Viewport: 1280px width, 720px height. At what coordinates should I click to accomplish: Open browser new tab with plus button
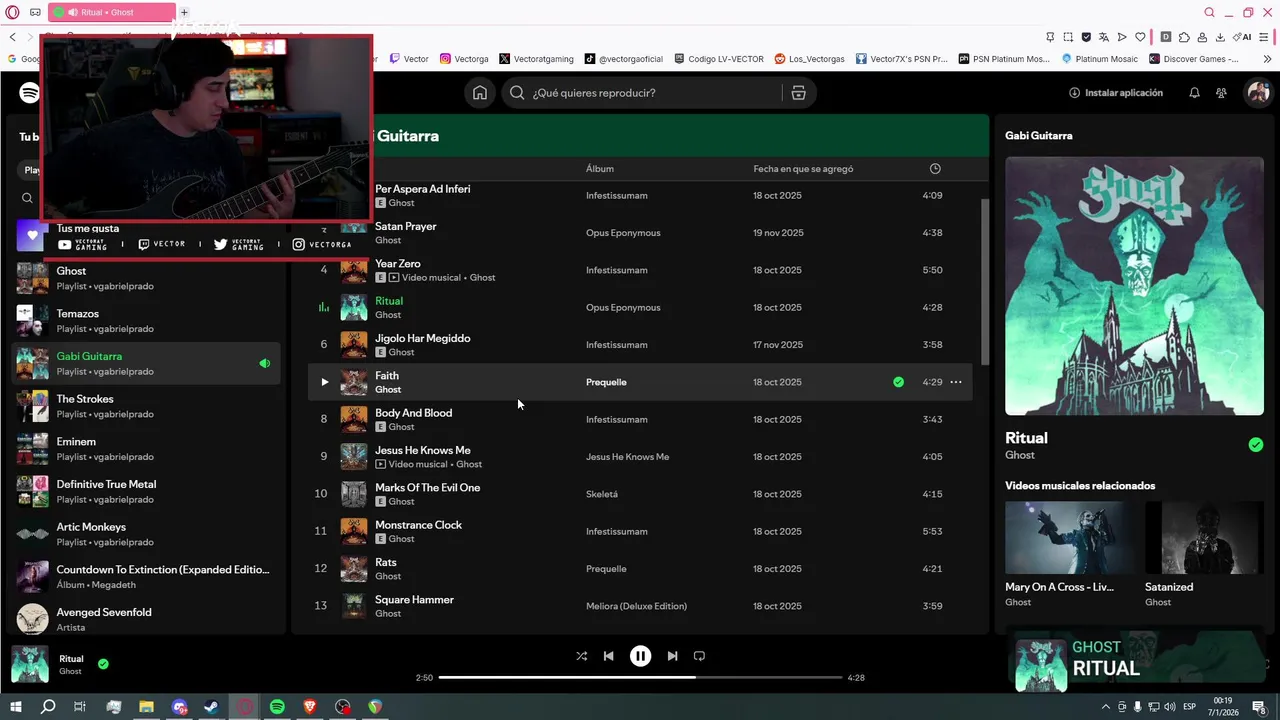(184, 12)
